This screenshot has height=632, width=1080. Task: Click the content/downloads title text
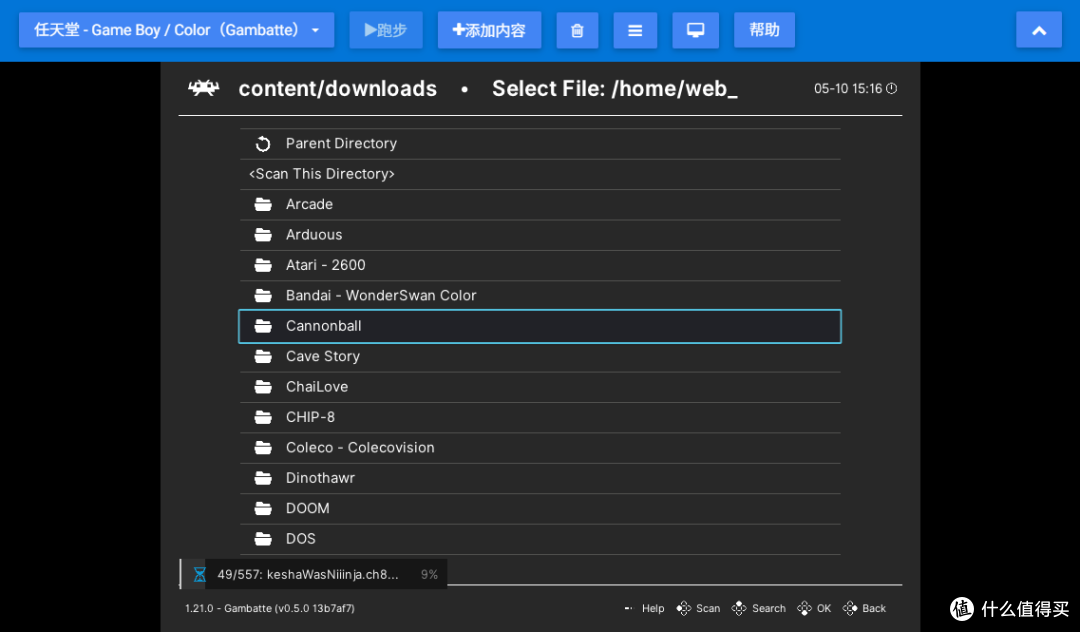click(338, 89)
